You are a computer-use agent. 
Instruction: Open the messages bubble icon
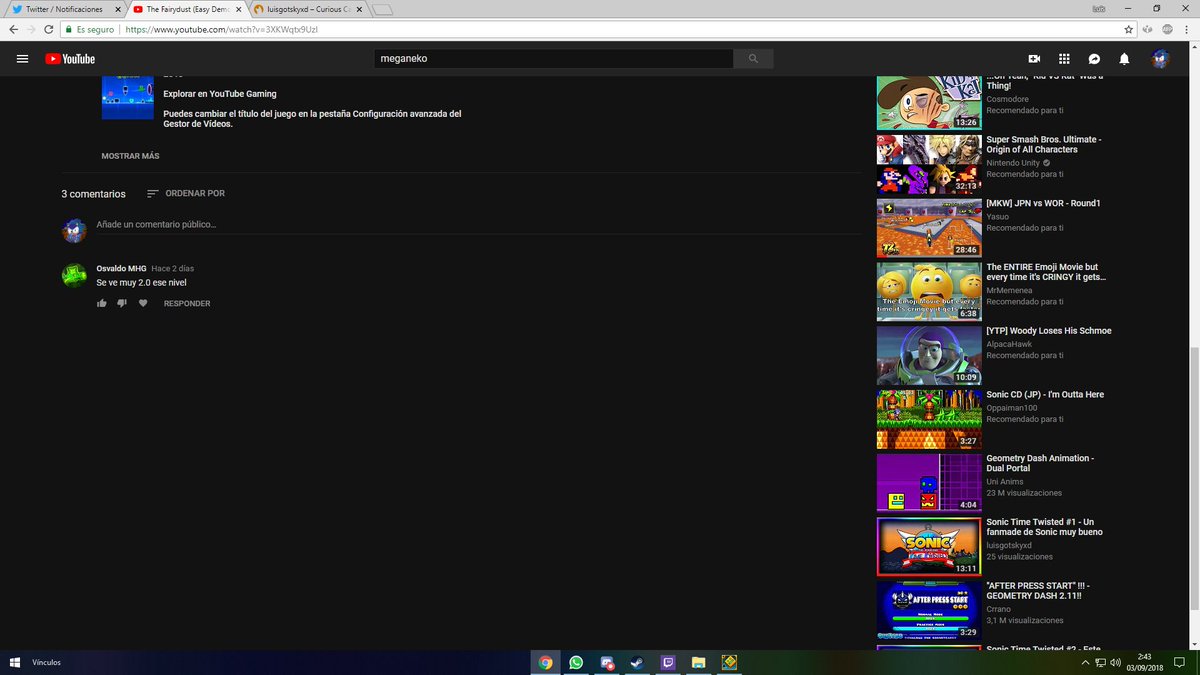click(x=1094, y=59)
